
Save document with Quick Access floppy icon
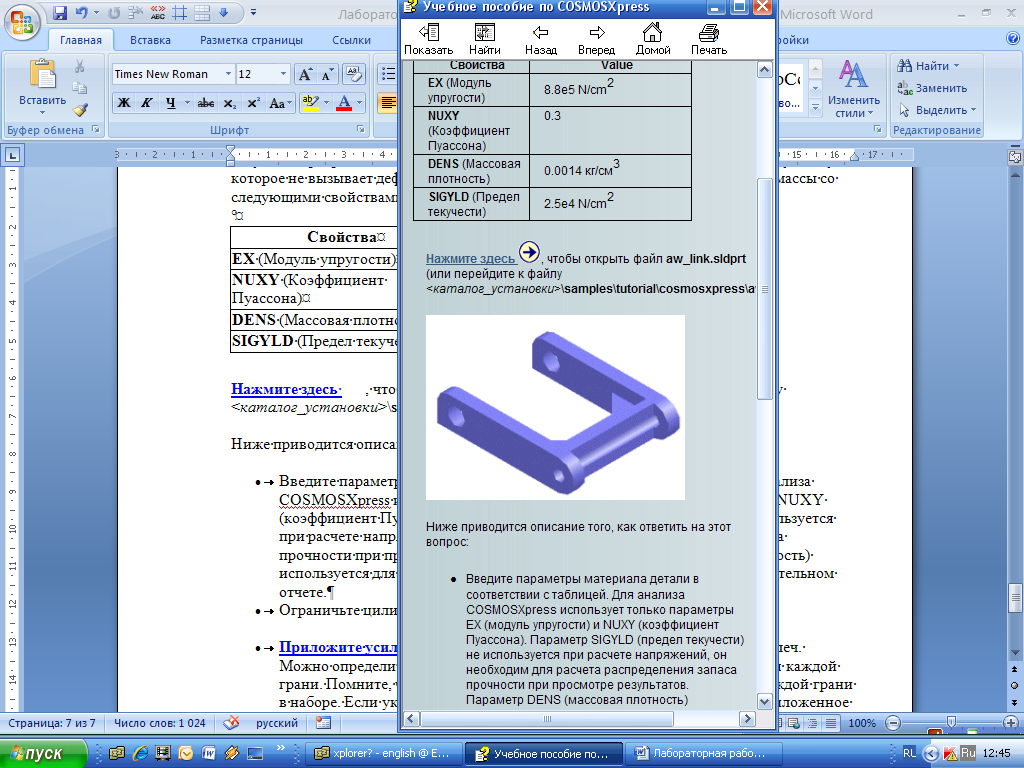click(59, 12)
